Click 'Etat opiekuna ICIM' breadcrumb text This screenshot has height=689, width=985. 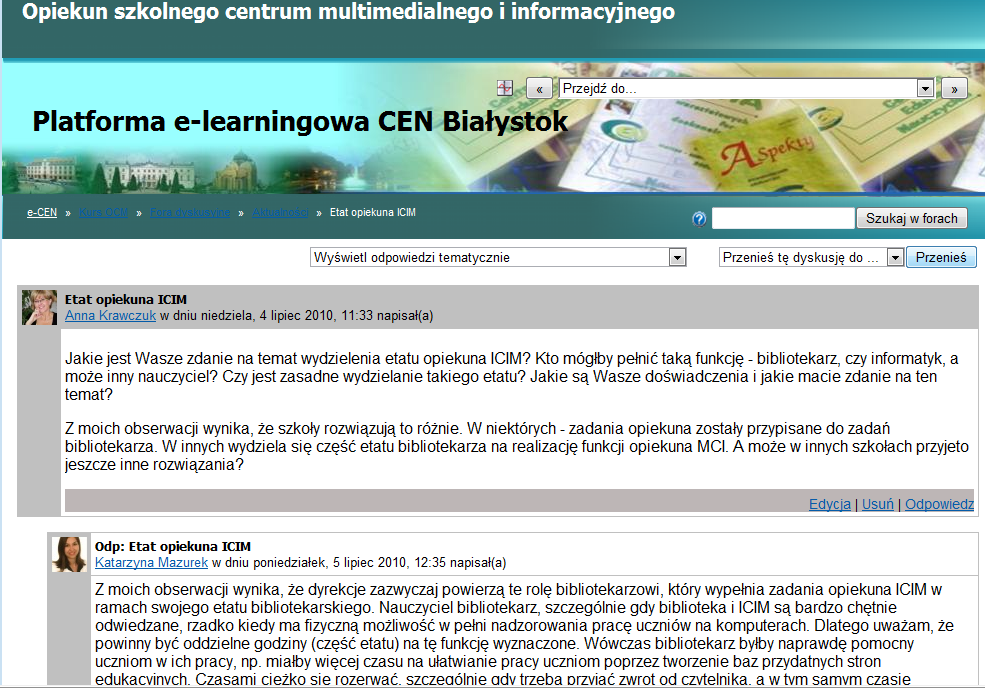373,212
